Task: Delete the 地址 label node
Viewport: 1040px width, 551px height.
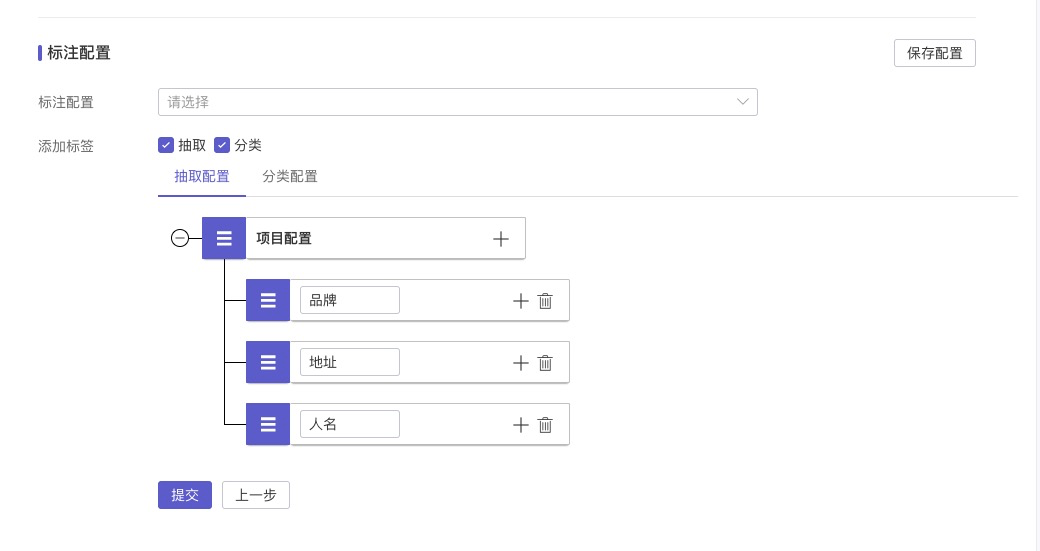Action: (545, 363)
